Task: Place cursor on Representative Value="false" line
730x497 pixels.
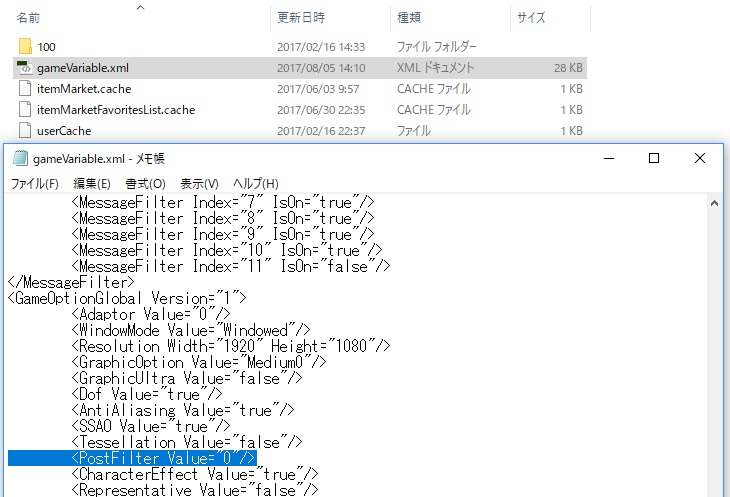Action: [195, 490]
